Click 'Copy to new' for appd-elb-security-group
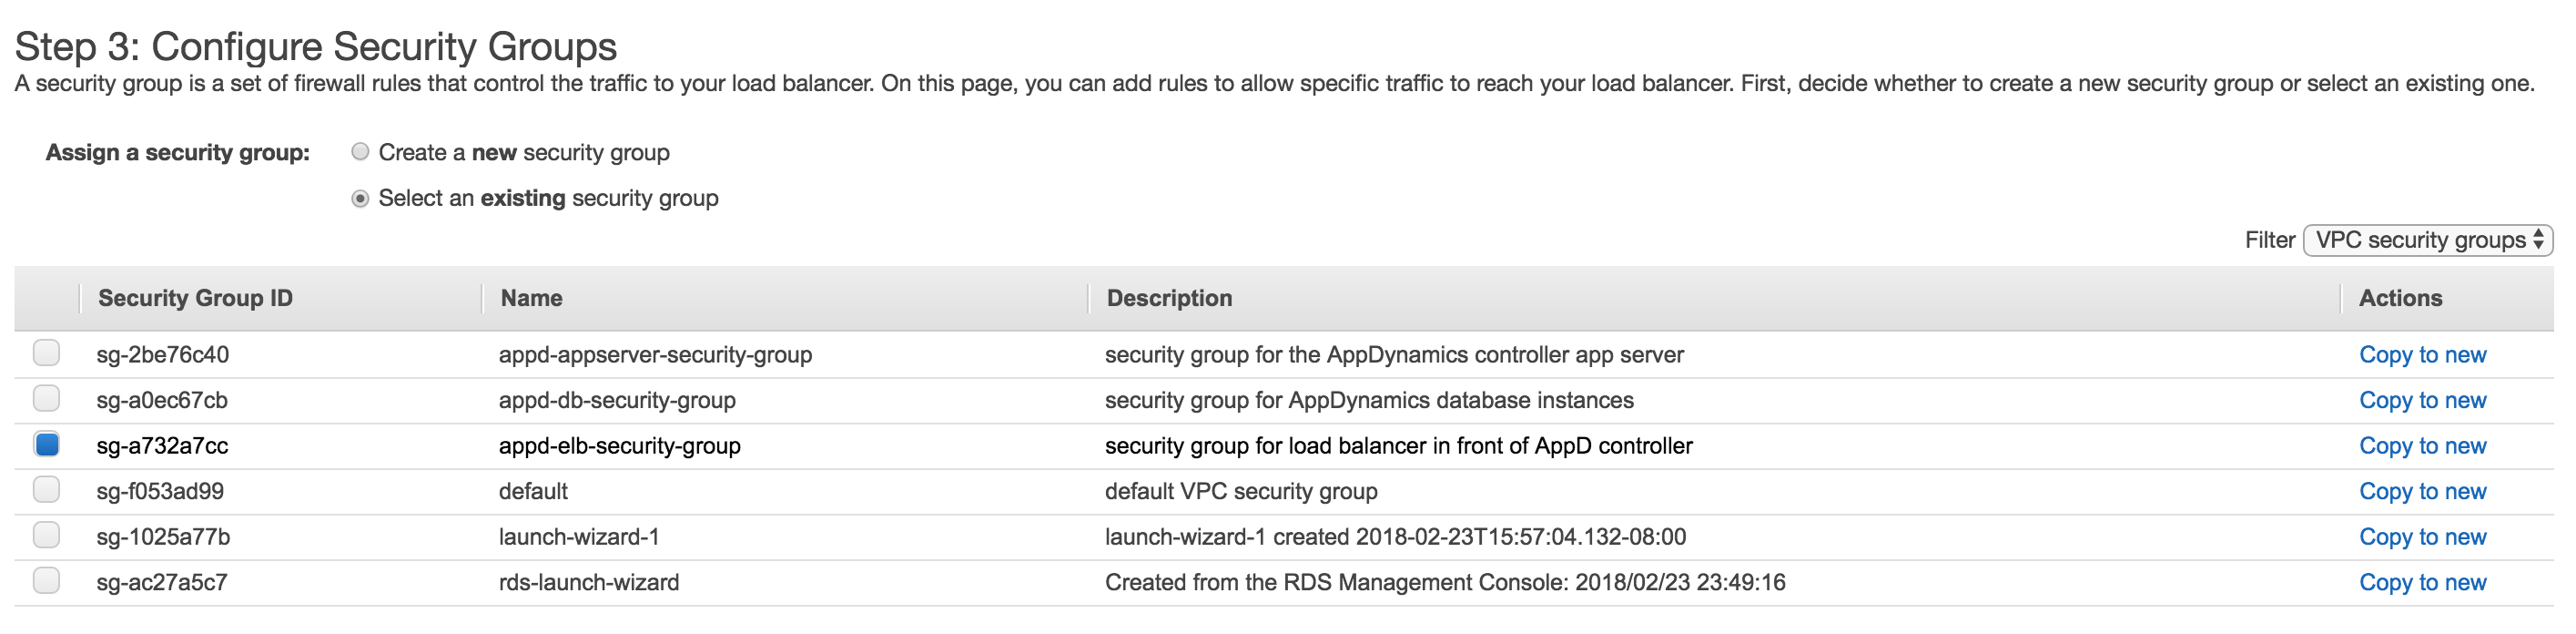The width and height of the screenshot is (2576, 634). click(2422, 446)
